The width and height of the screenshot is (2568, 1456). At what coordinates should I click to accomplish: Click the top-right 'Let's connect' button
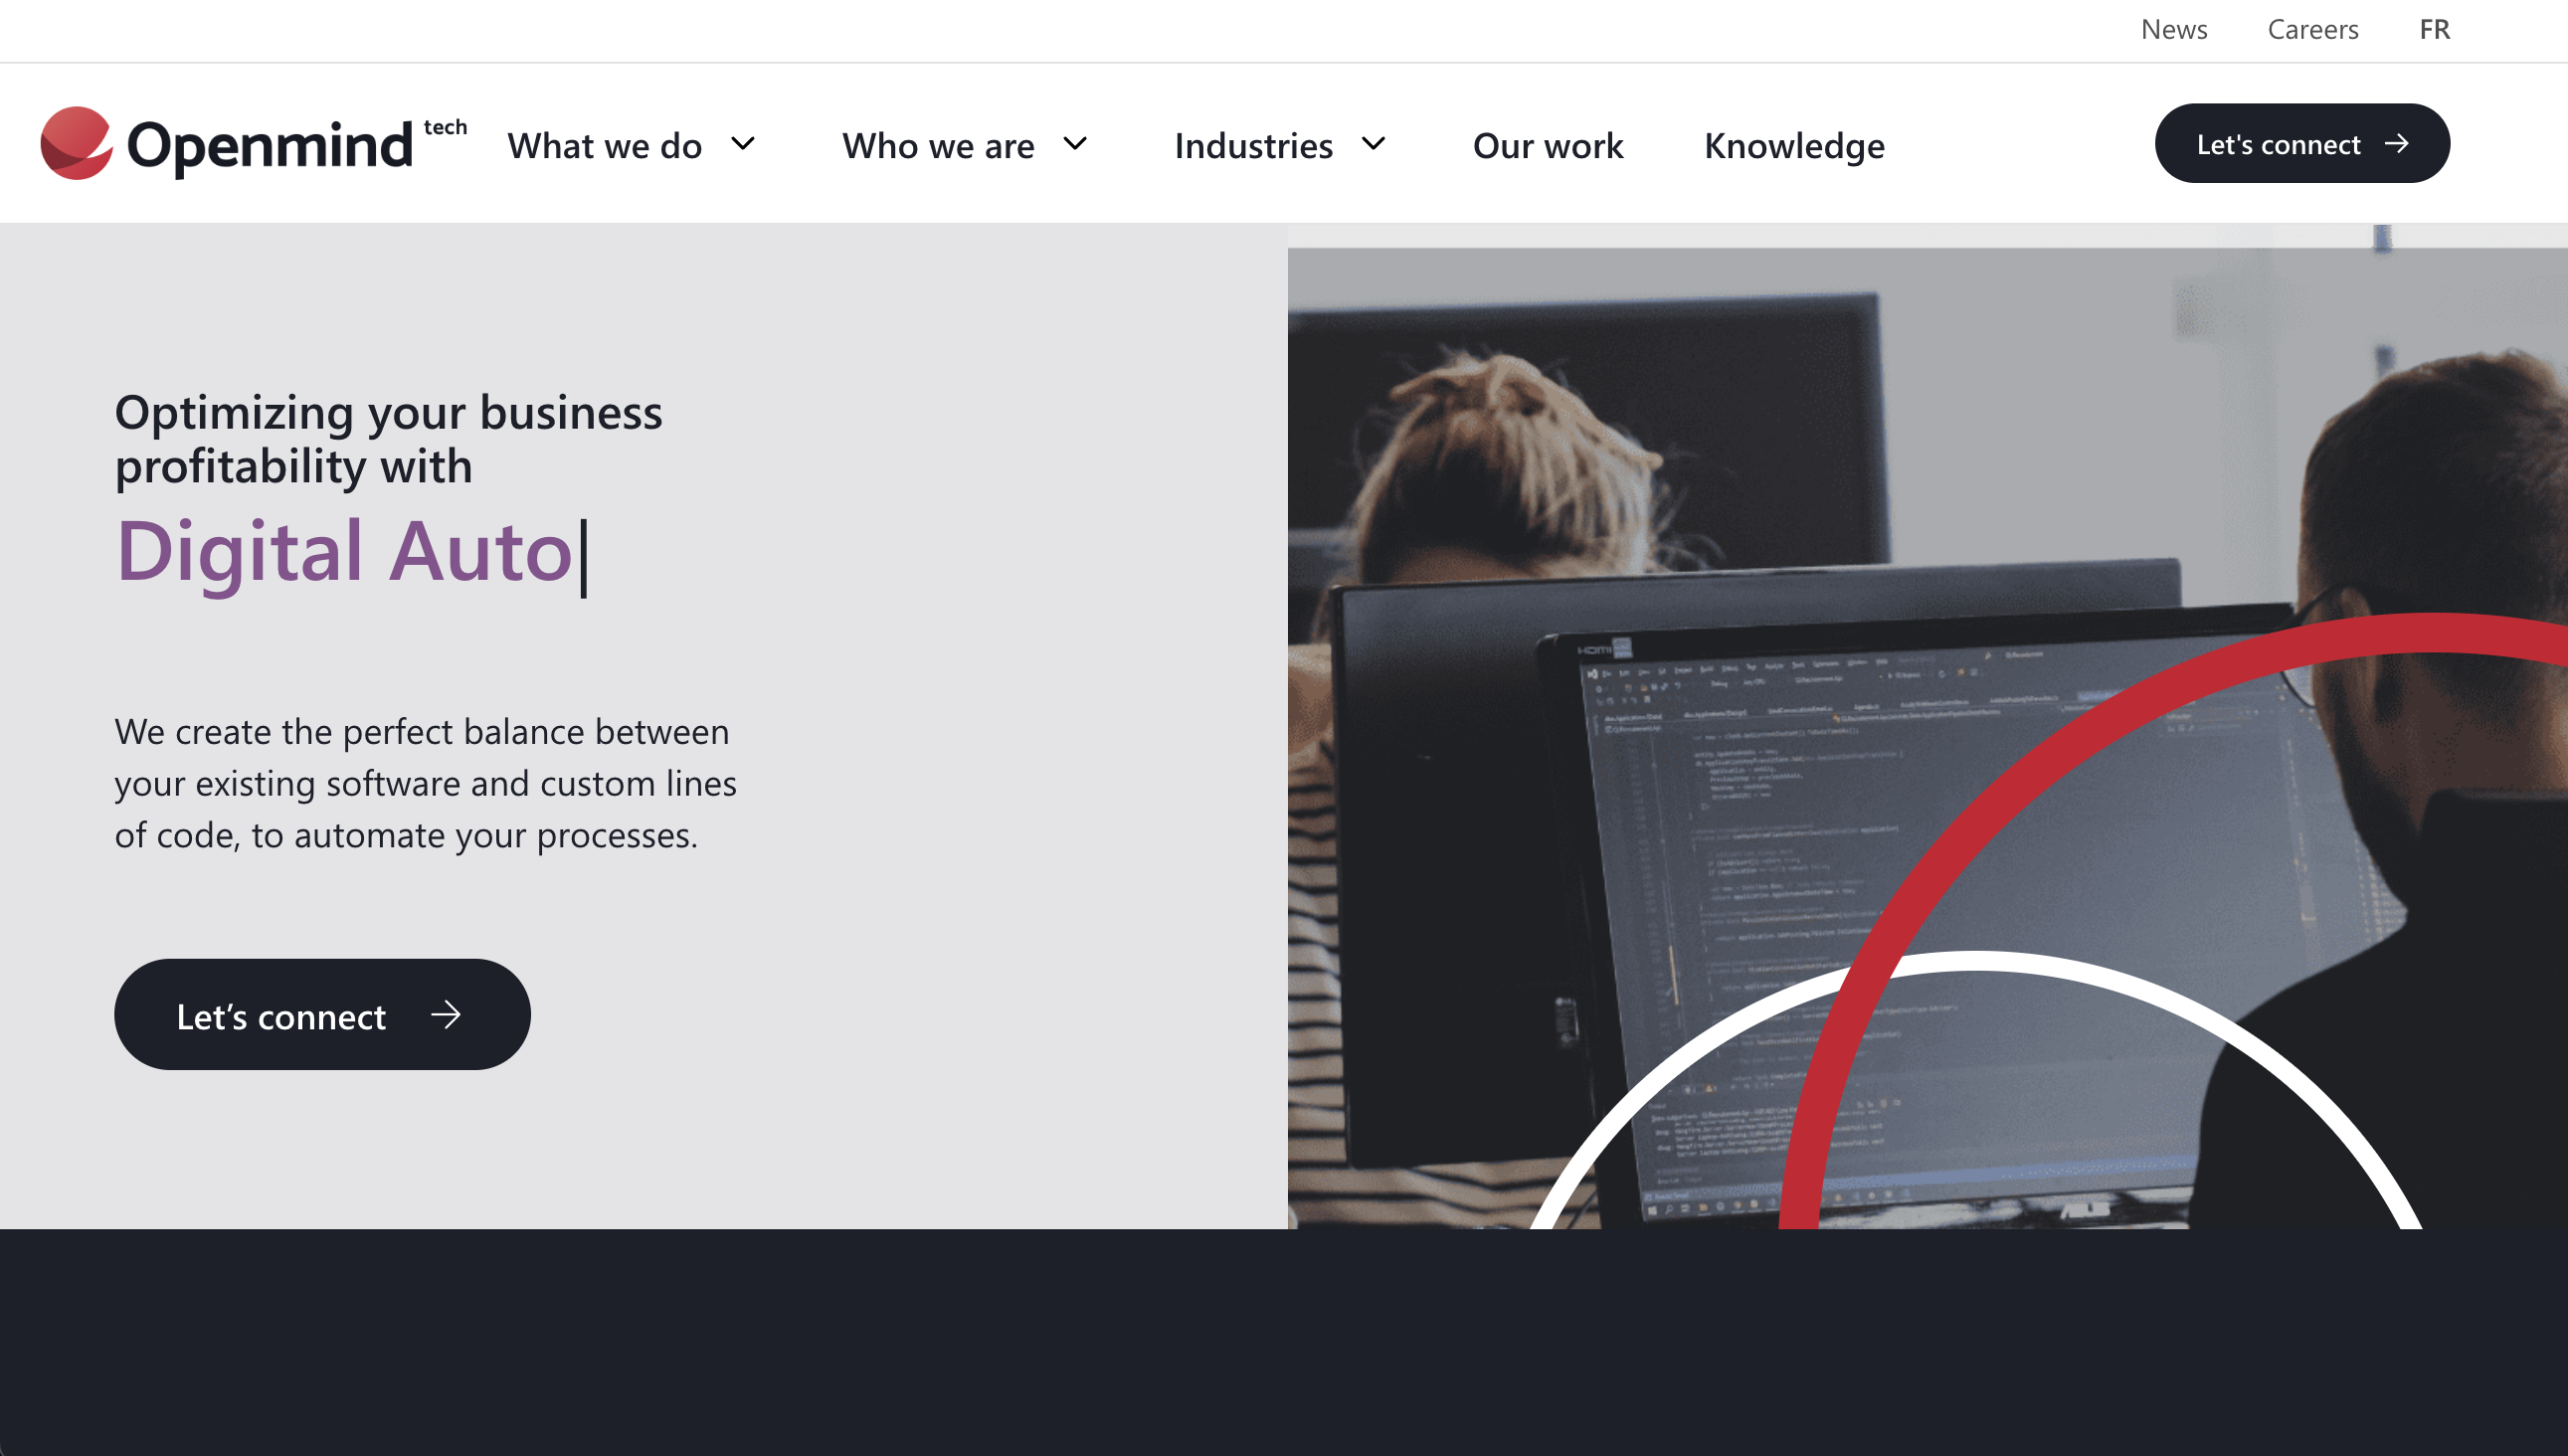[x=2301, y=143]
